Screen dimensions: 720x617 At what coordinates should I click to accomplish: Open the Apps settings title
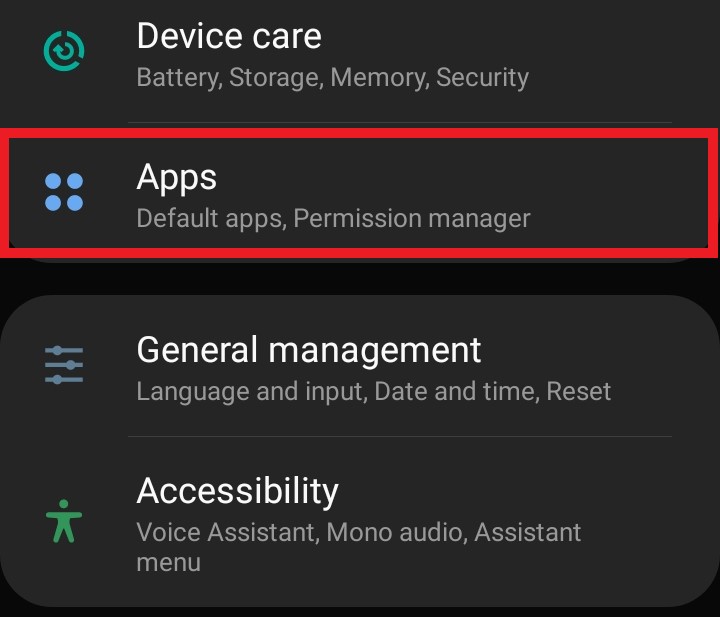point(176,178)
